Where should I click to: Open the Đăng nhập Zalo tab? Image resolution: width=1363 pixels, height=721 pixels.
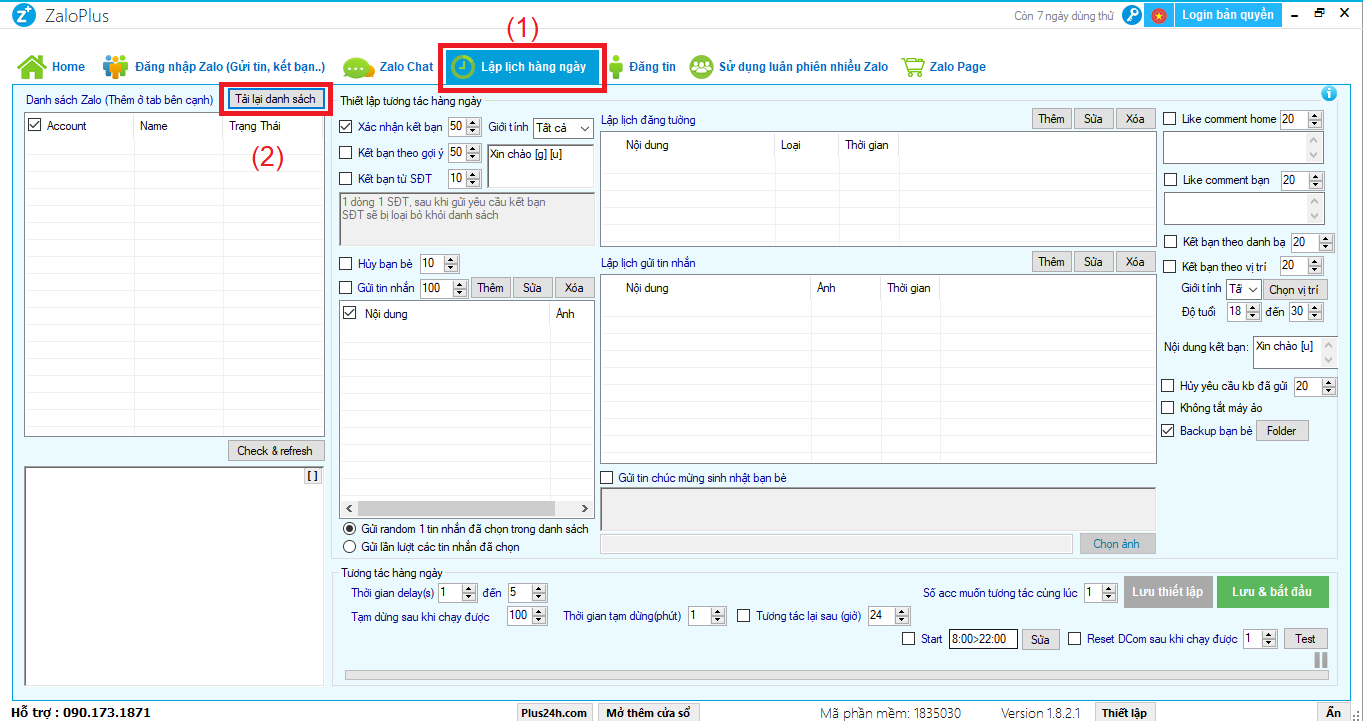coord(214,67)
